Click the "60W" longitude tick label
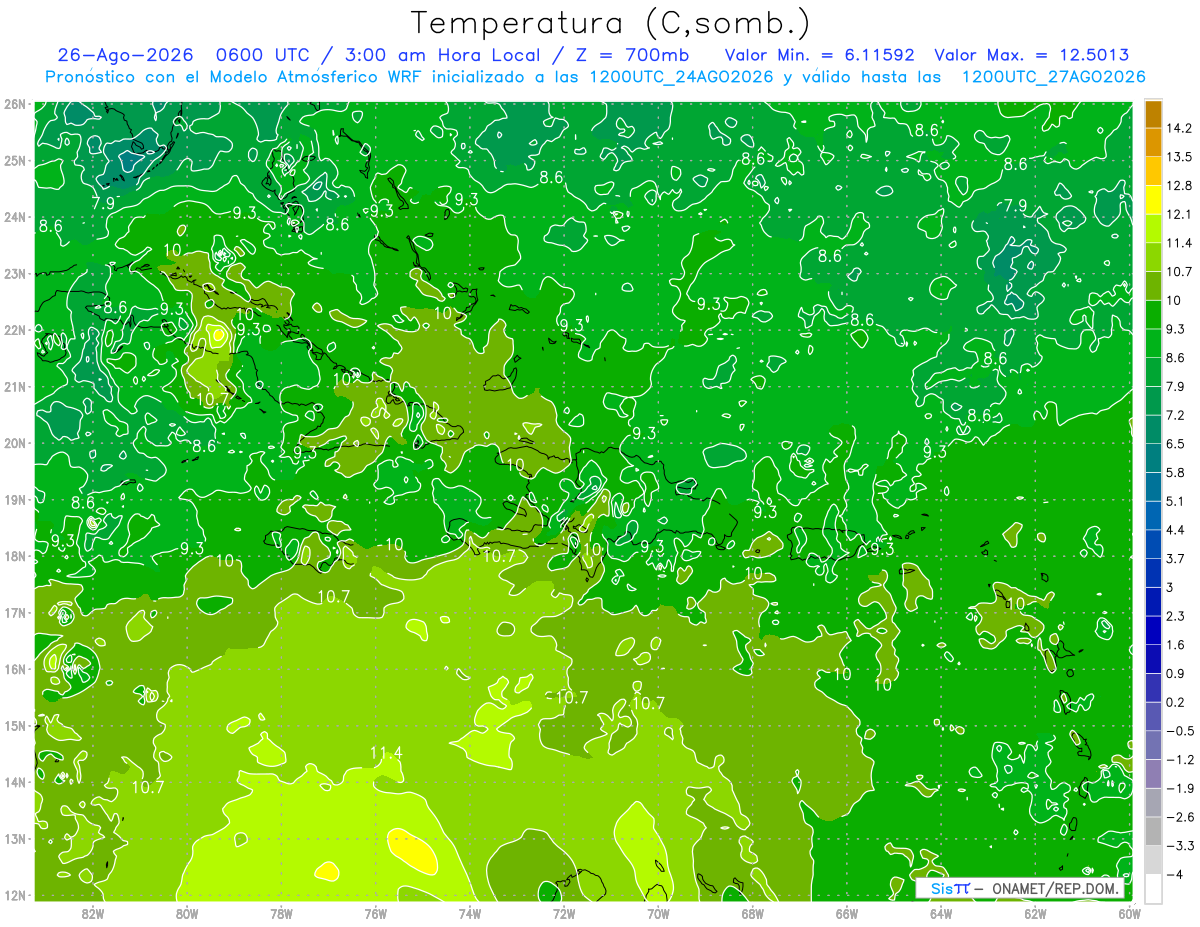This screenshot has width=1200, height=927. pos(1129,913)
